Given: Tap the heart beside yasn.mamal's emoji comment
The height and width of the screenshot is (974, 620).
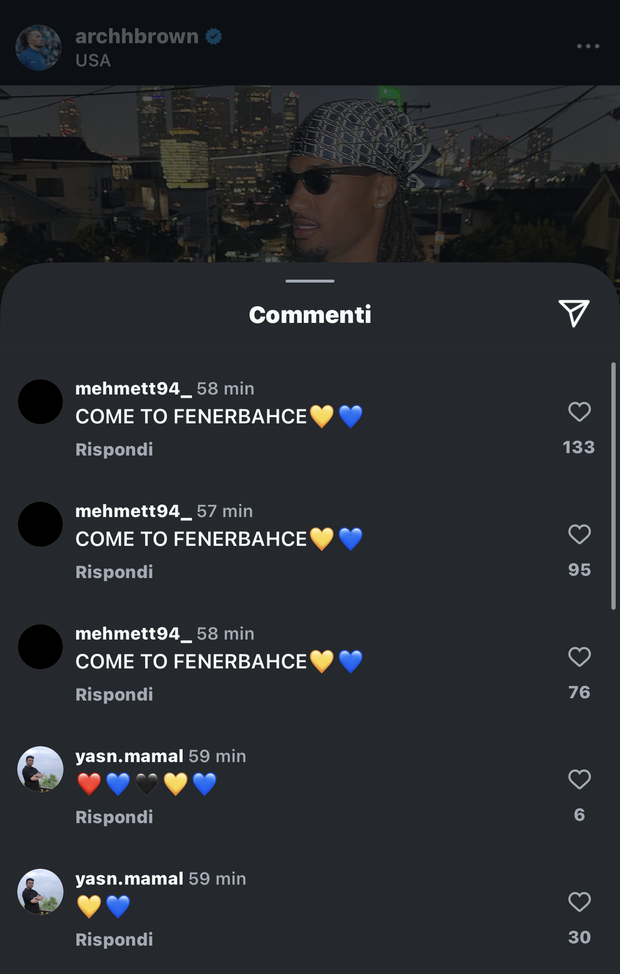Looking at the screenshot, I should tap(579, 780).
